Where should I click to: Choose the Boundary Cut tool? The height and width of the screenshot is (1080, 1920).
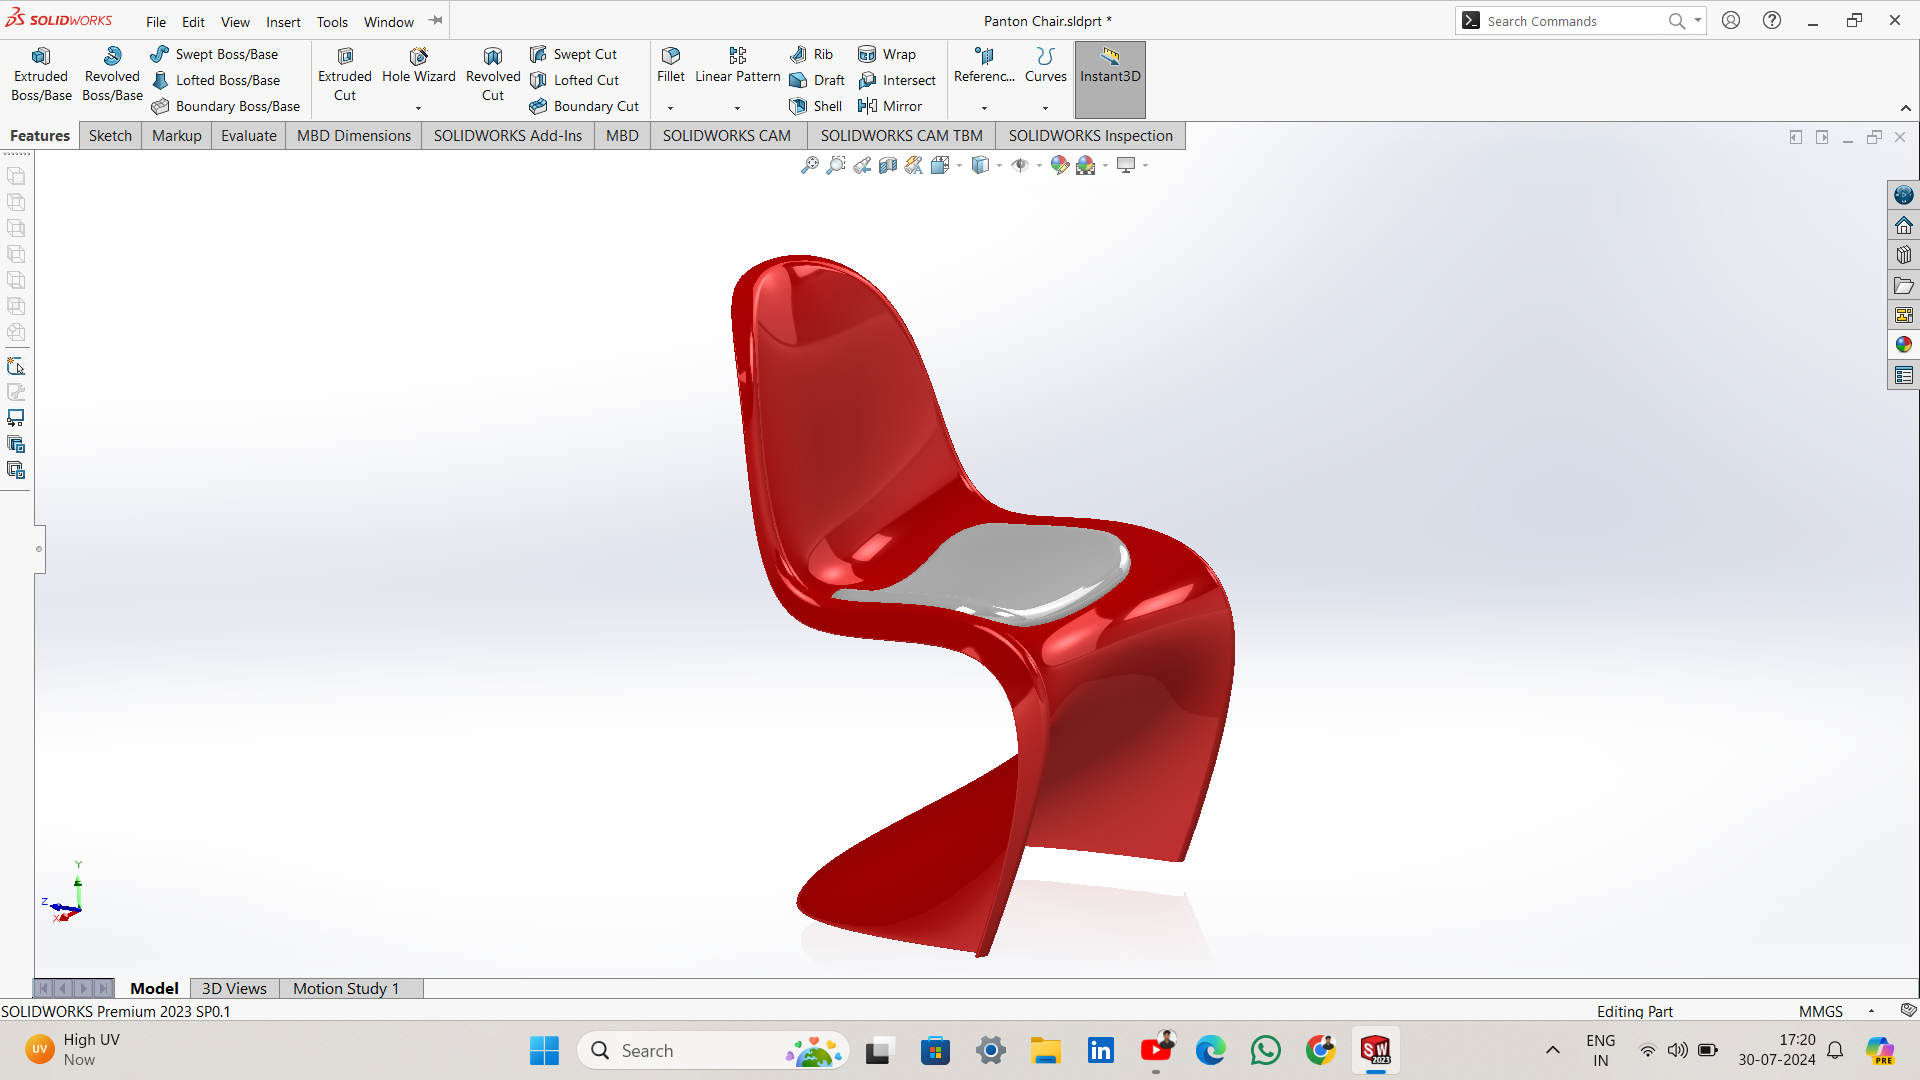click(x=584, y=106)
